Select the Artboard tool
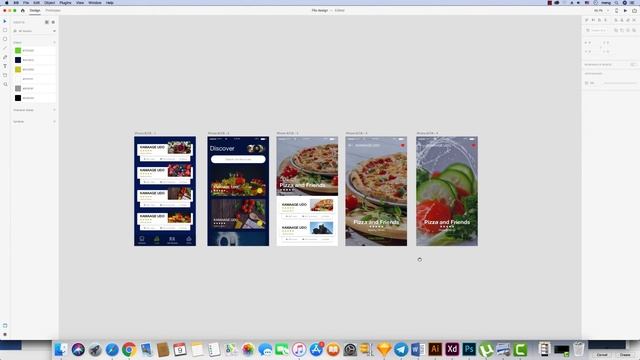Viewport: 640px width, 360px height. click(x=5, y=75)
